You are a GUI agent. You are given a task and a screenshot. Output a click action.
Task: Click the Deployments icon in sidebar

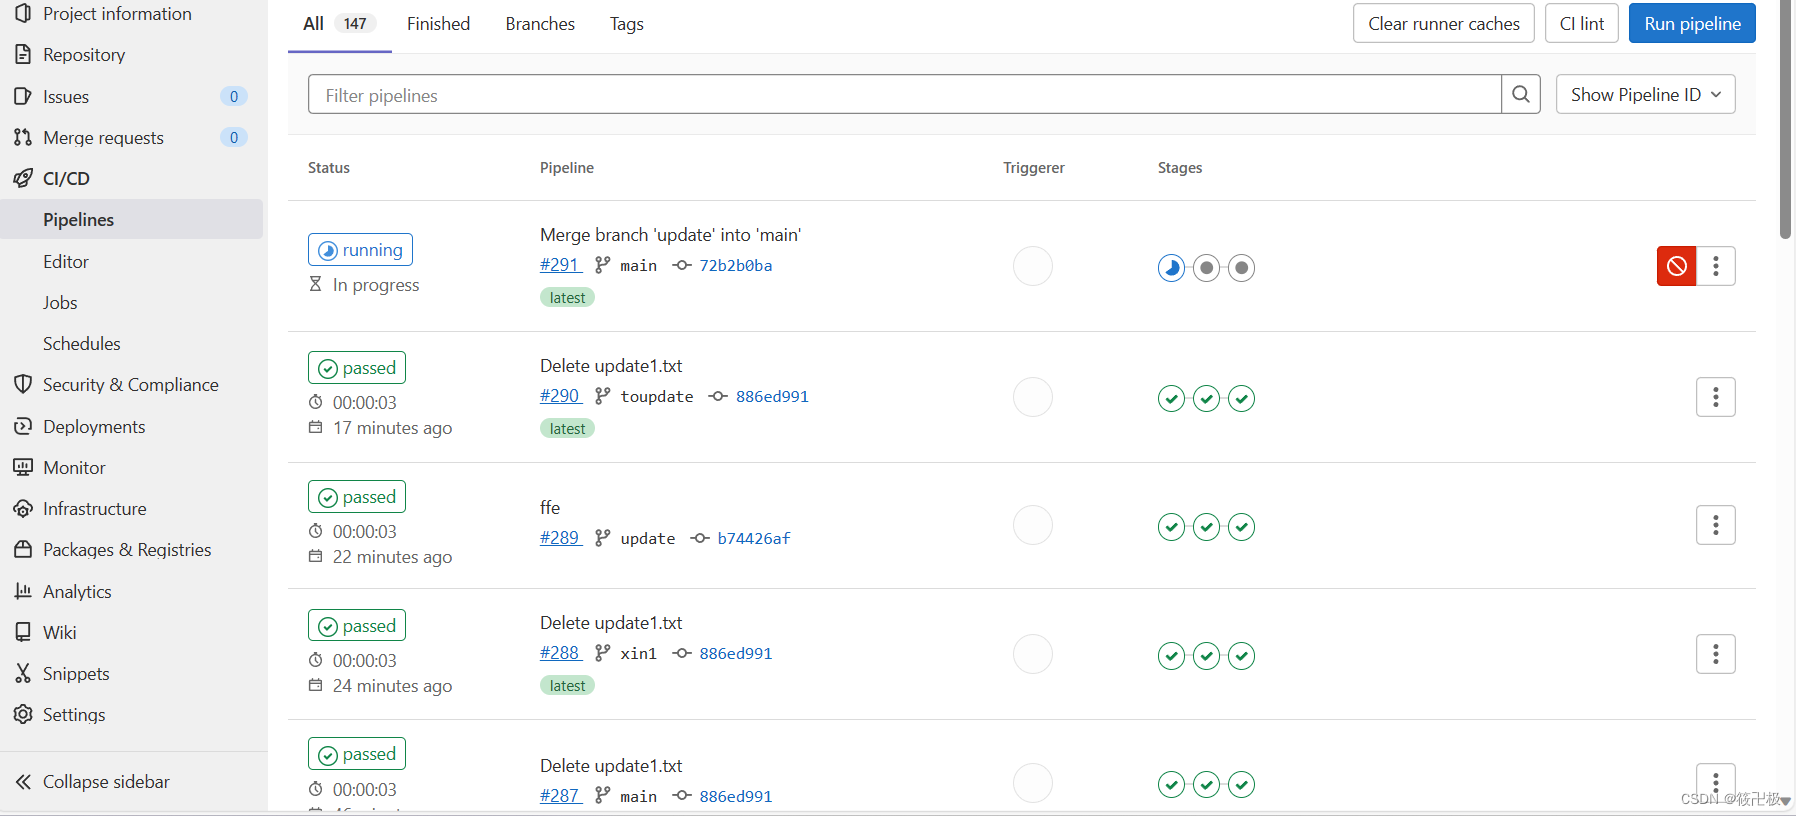[x=23, y=426]
